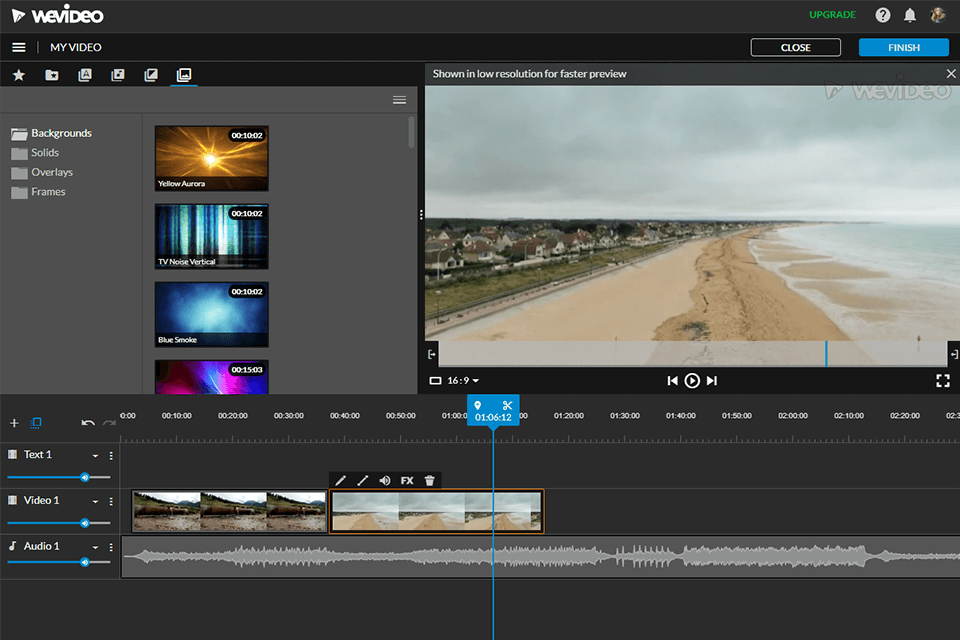The height and width of the screenshot is (640, 960).
Task: Select the Overlays folder
Action: (42, 172)
